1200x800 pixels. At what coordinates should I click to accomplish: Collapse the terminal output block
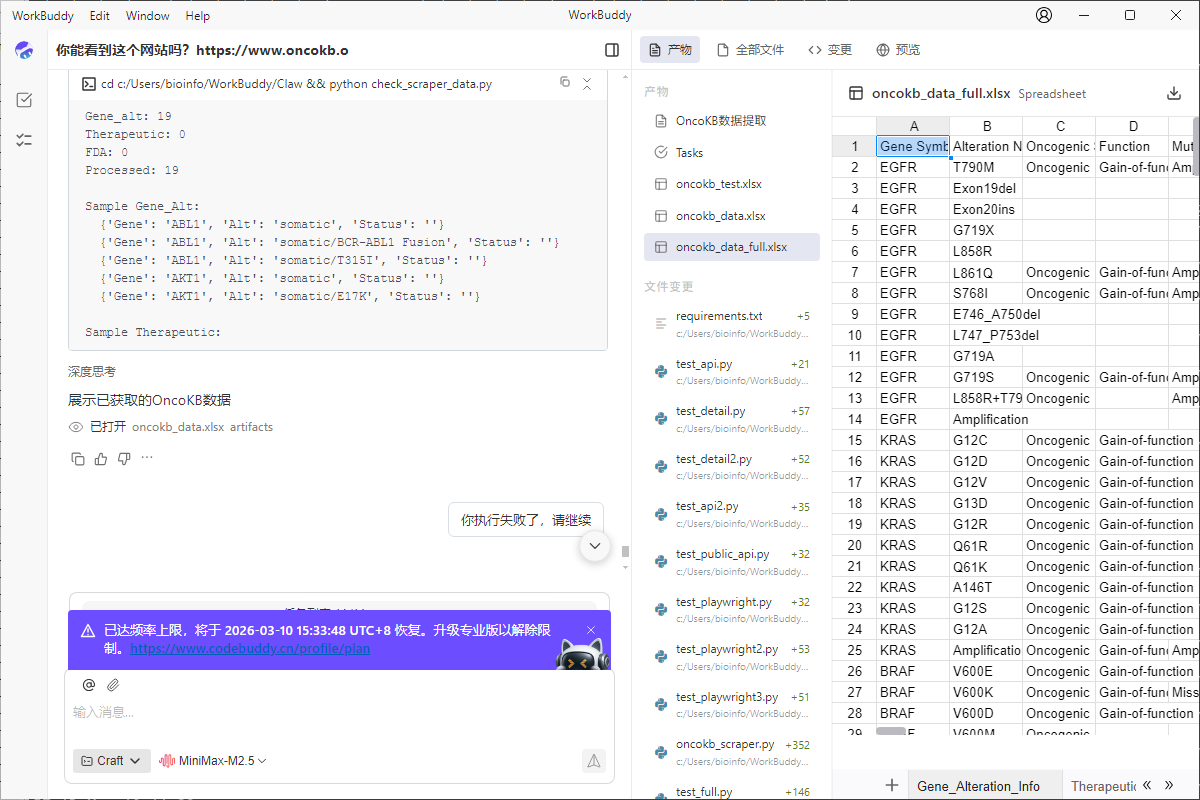[x=587, y=83]
